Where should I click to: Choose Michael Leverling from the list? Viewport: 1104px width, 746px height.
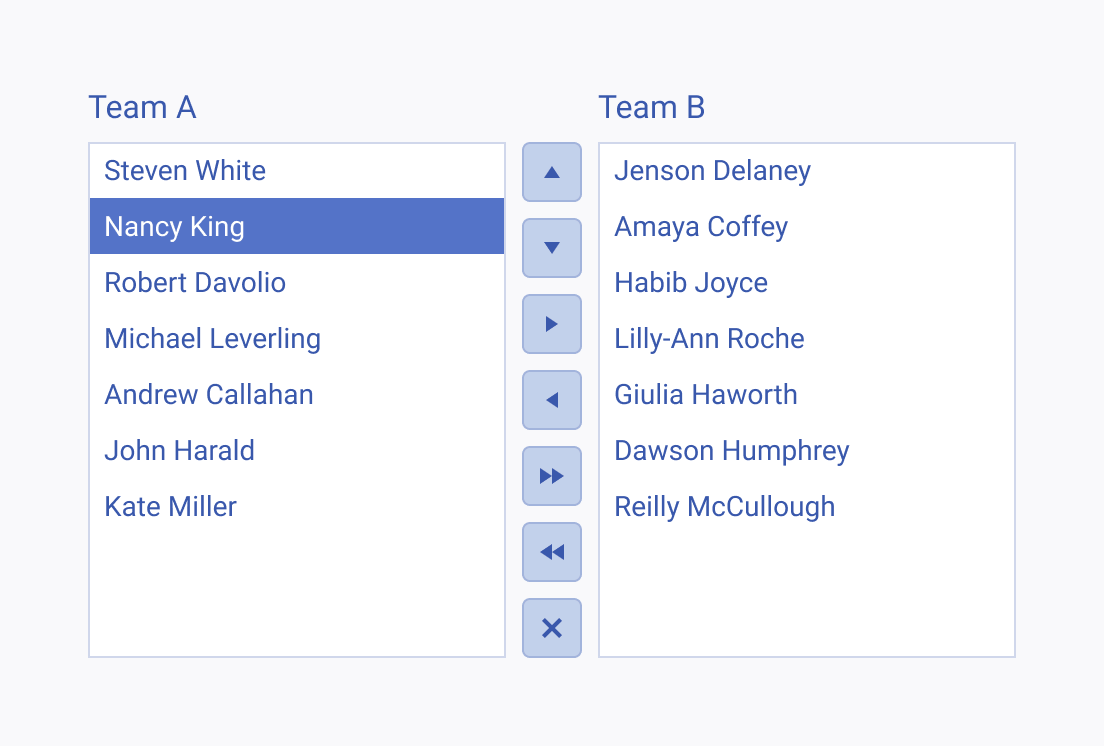(297, 339)
